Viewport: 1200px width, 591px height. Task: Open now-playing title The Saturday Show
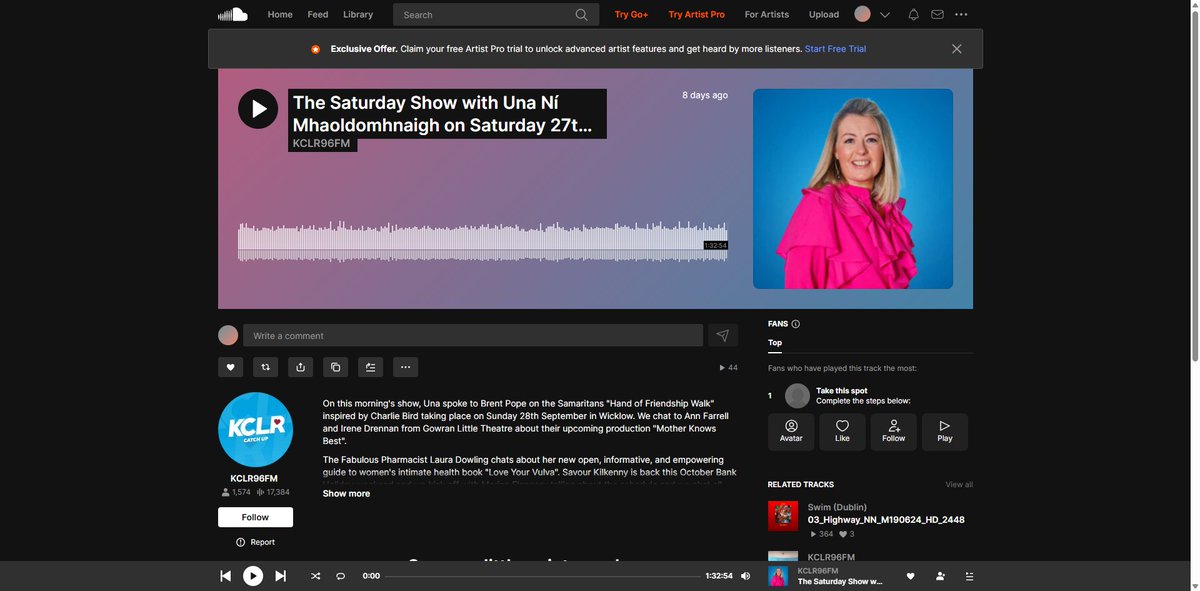[840, 581]
